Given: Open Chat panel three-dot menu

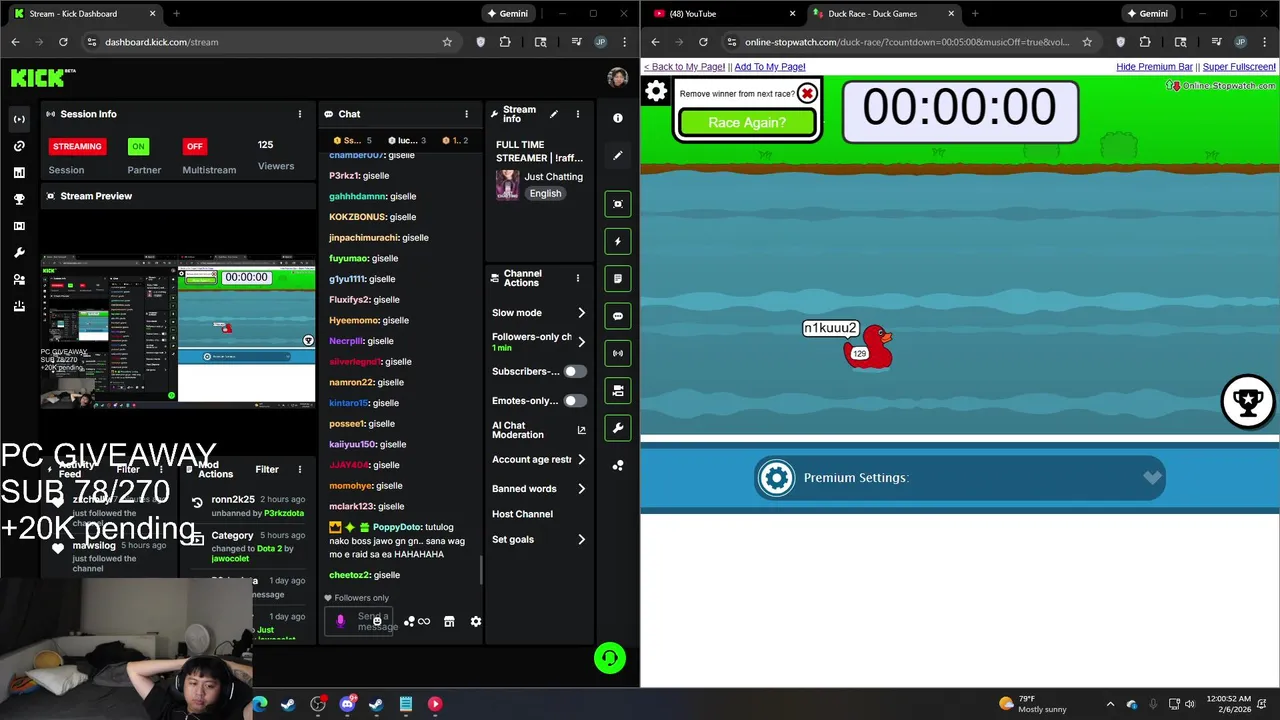Looking at the screenshot, I should coord(466,114).
